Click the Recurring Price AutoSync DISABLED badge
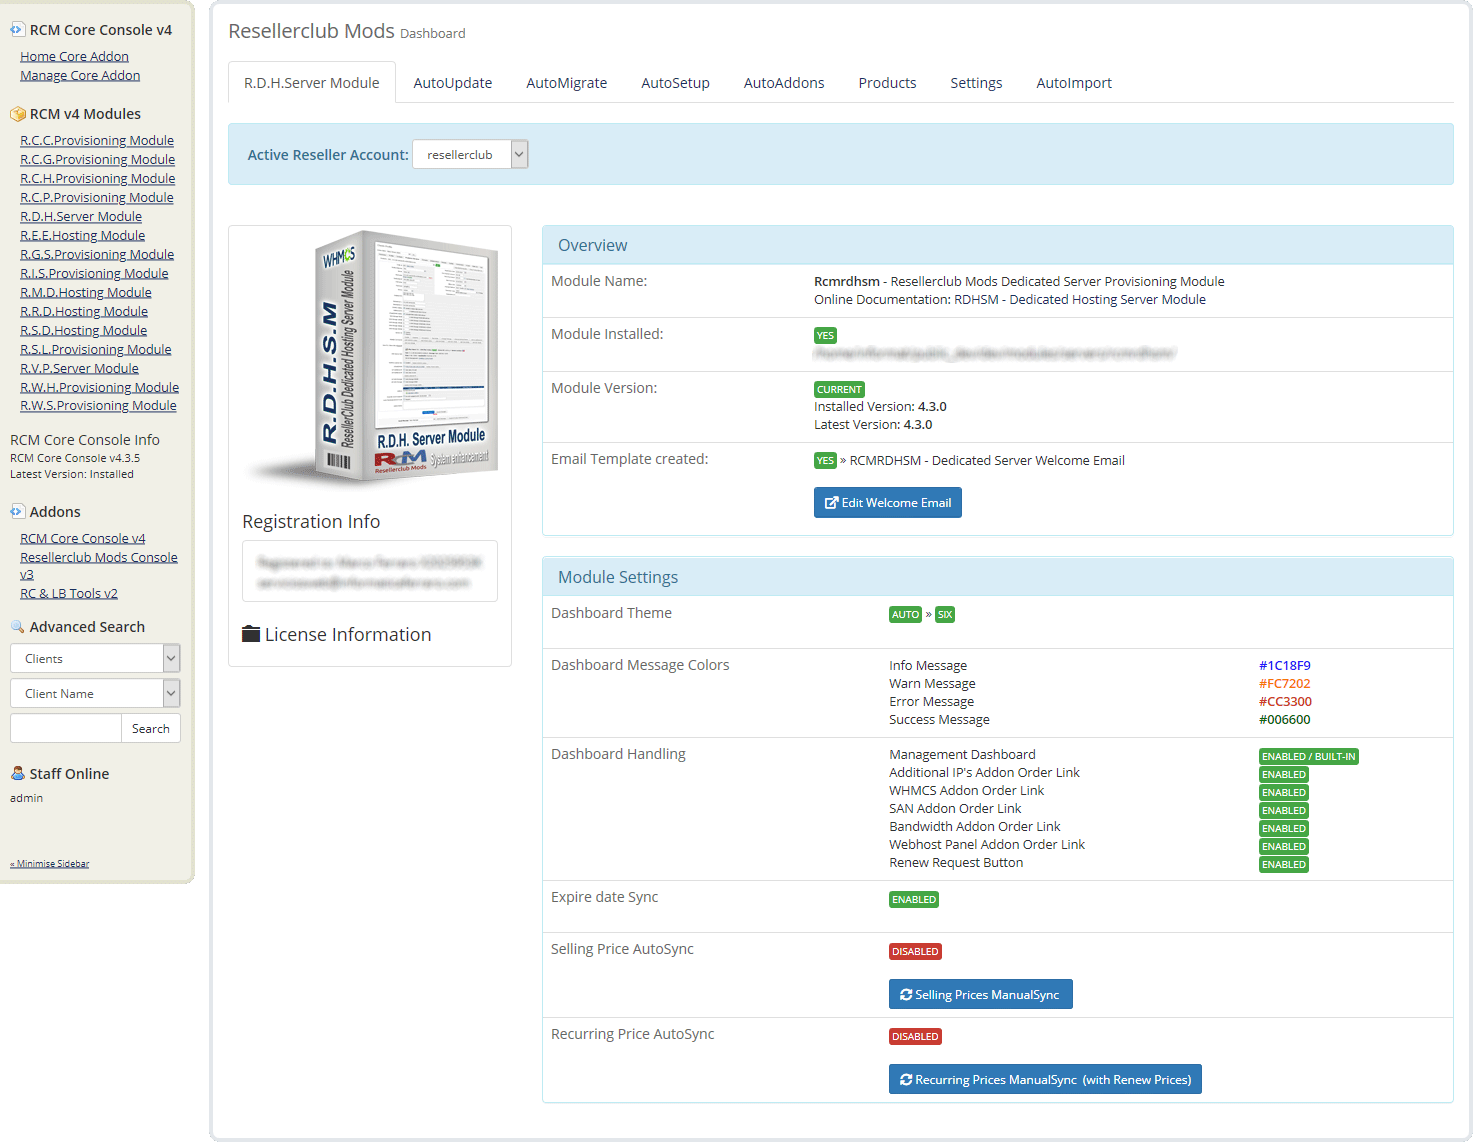Screen dimensions: 1473x1142 click(916, 1037)
